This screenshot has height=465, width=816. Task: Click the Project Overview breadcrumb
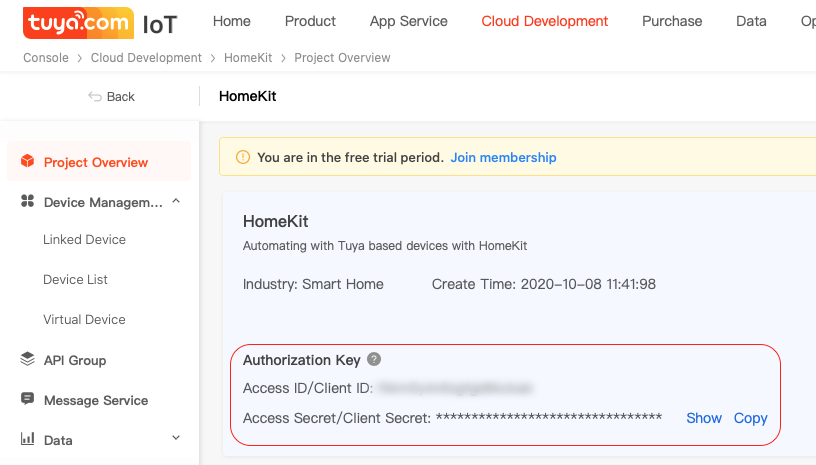[342, 58]
